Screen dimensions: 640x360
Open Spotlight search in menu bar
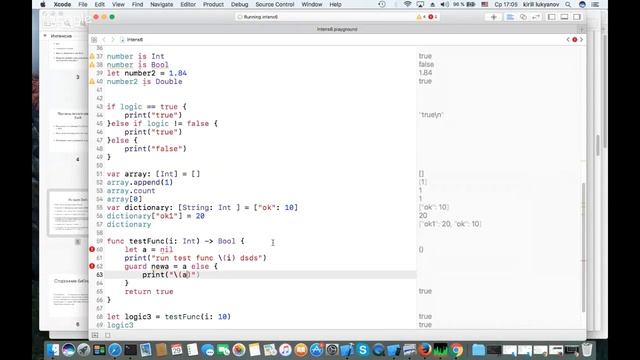pos(568,4)
